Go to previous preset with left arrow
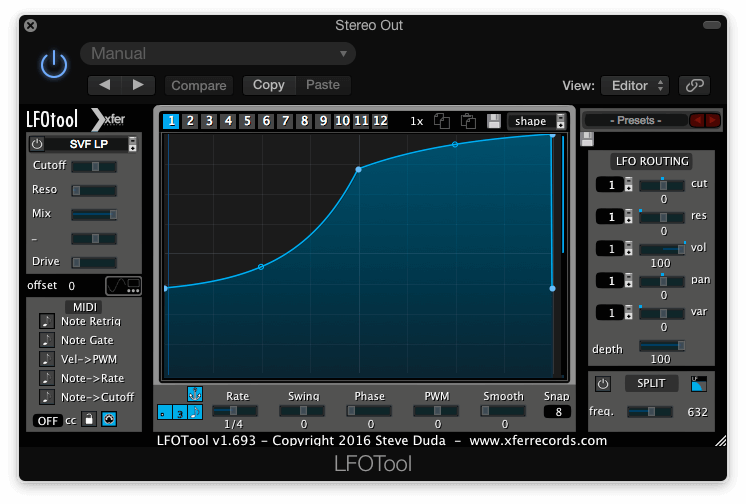746x504 pixels. pyautogui.click(x=105, y=85)
